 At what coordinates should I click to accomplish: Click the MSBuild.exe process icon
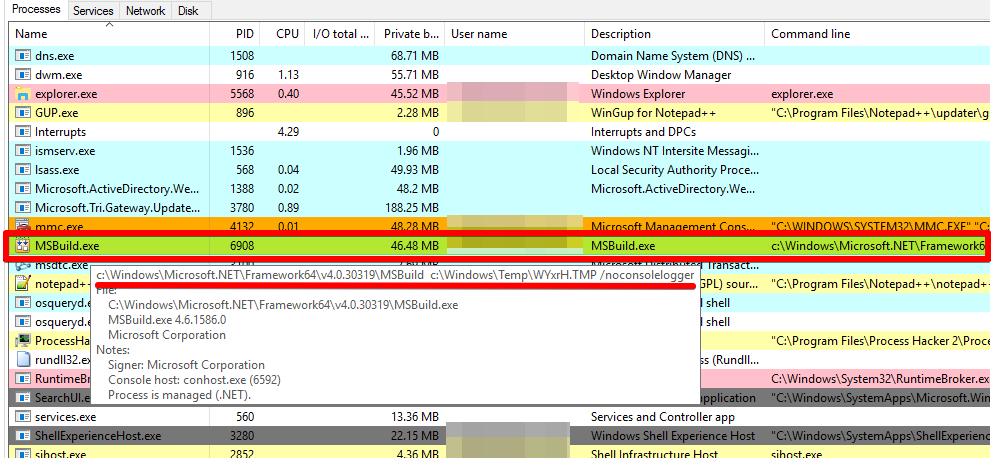point(22,246)
